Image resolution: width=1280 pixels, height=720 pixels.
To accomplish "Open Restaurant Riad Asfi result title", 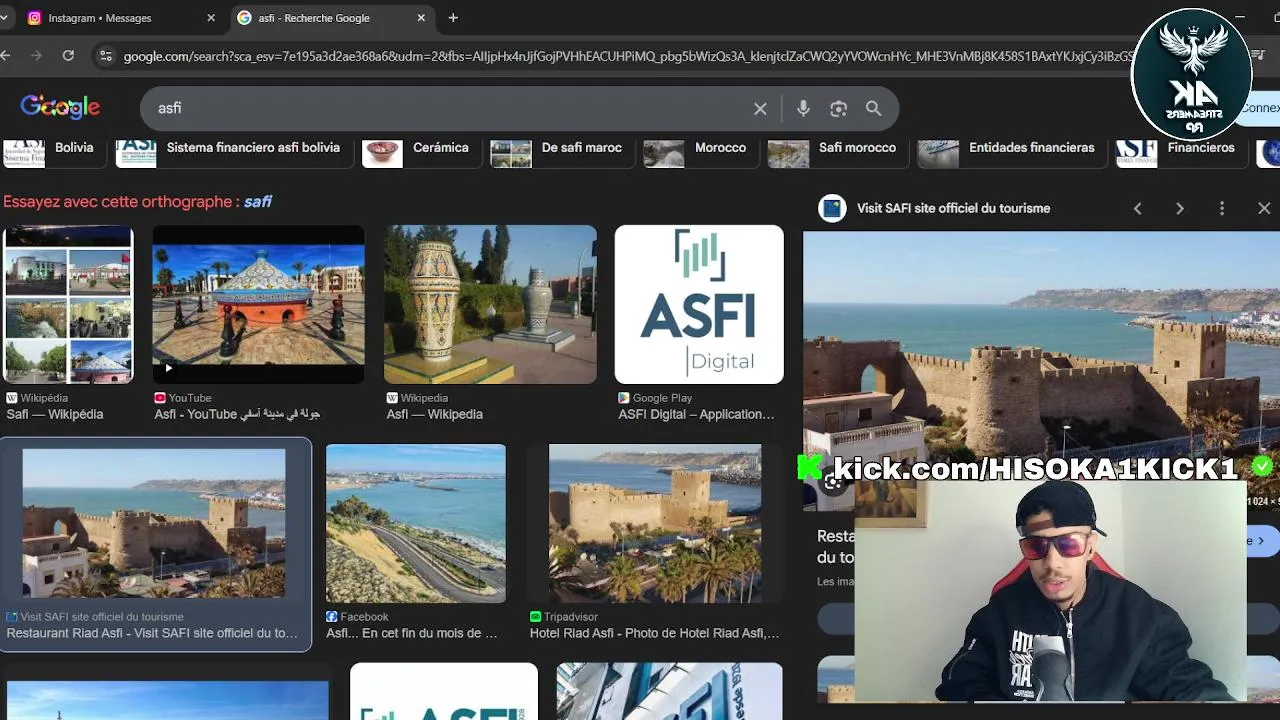I will (x=152, y=633).
